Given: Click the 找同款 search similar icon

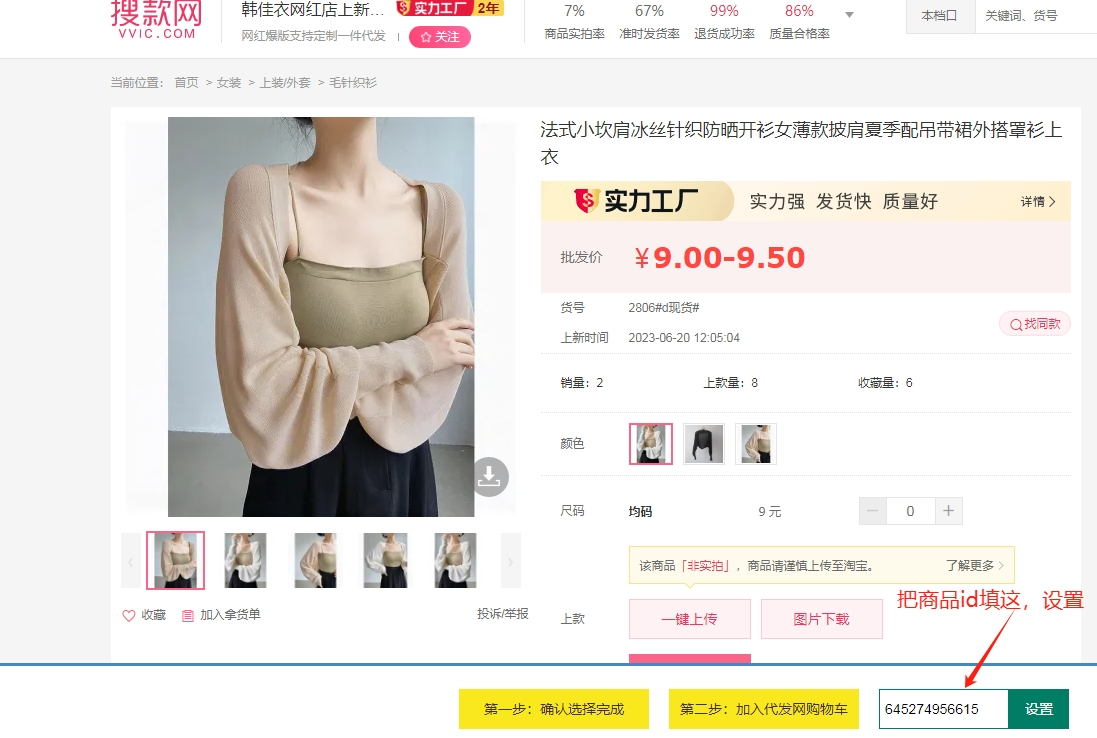Looking at the screenshot, I should 1015,325.
